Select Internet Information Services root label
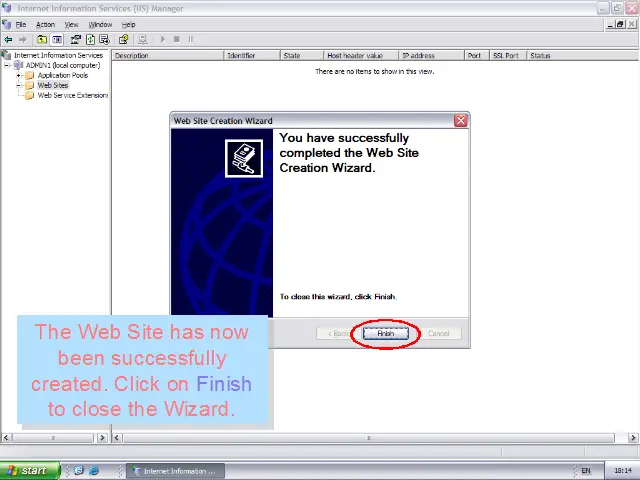640x480 pixels. tap(58, 55)
